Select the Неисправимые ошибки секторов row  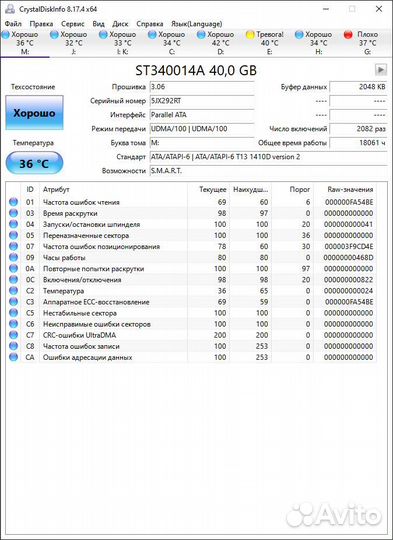pyautogui.click(x=192, y=324)
